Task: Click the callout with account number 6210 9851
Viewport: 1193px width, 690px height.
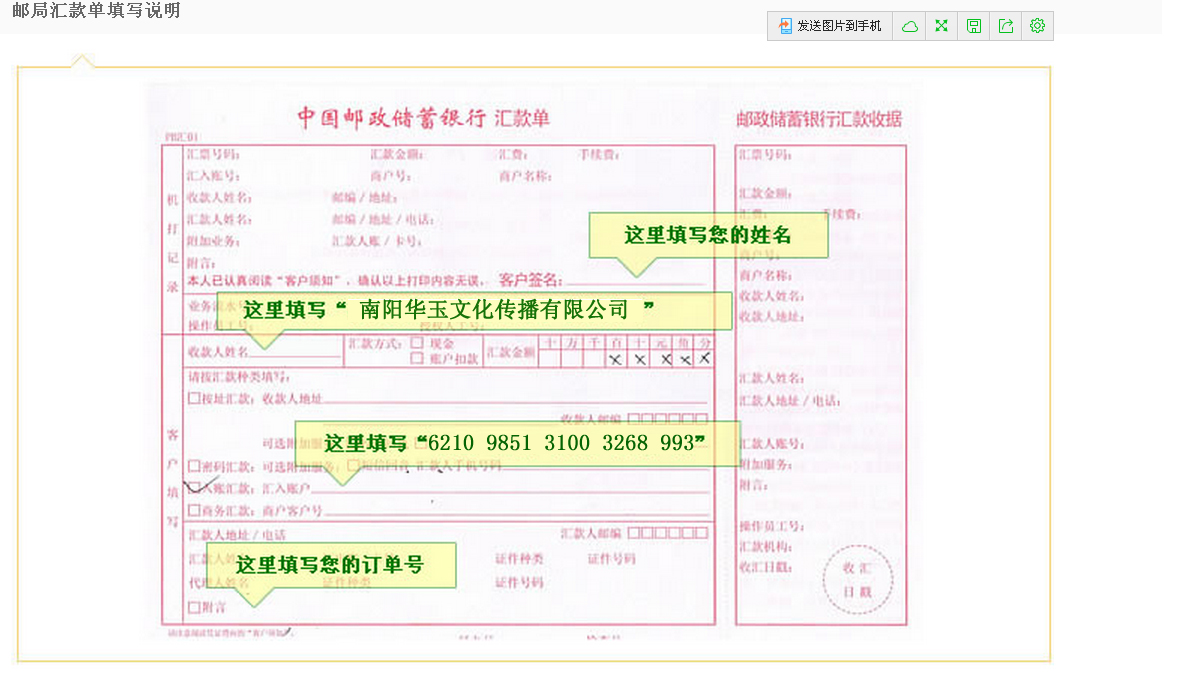Action: (517, 443)
